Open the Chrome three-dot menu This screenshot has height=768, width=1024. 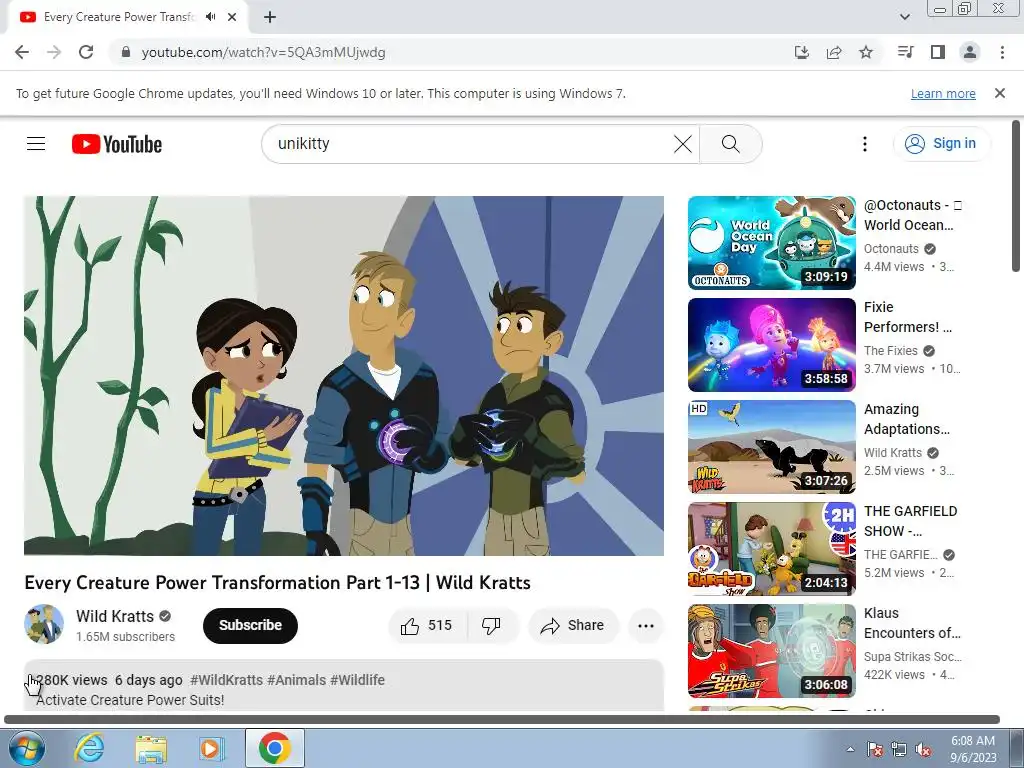pos(1002,52)
